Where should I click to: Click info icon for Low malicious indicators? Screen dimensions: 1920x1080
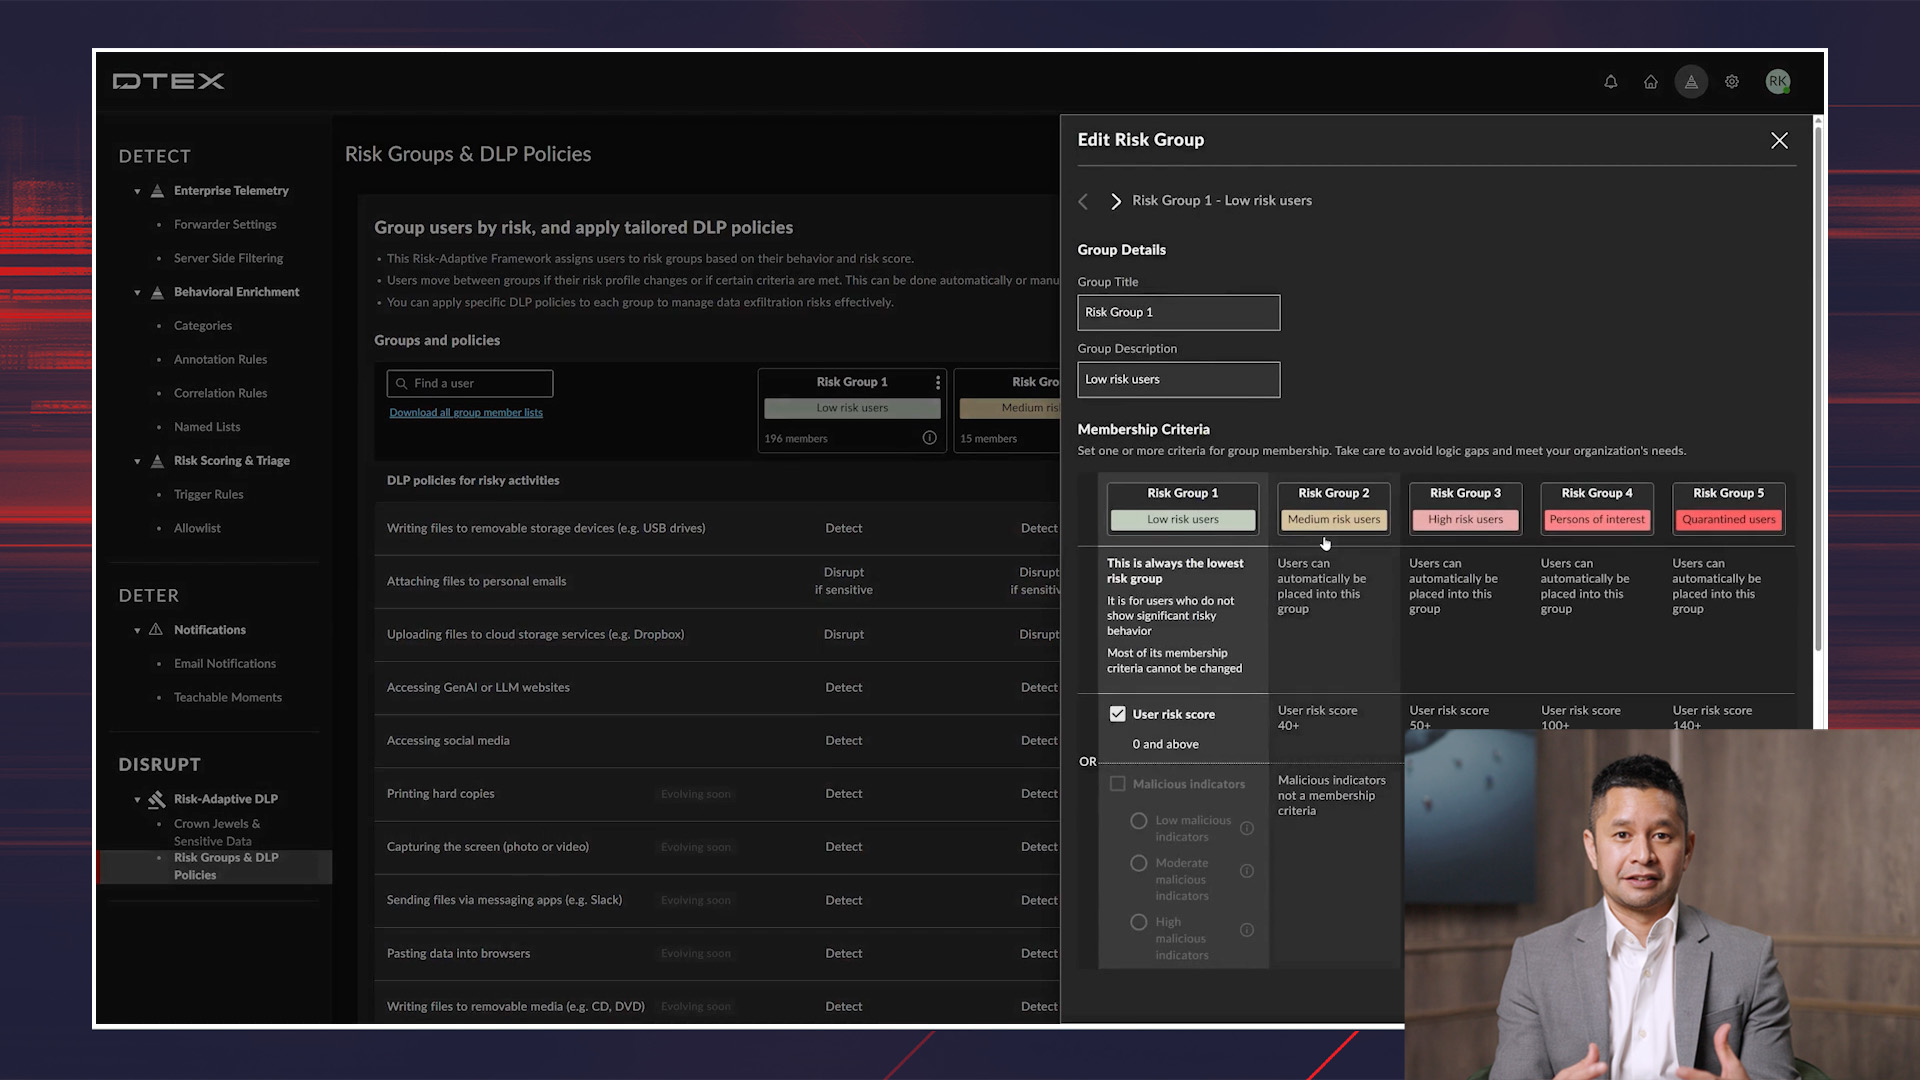[x=1247, y=828]
